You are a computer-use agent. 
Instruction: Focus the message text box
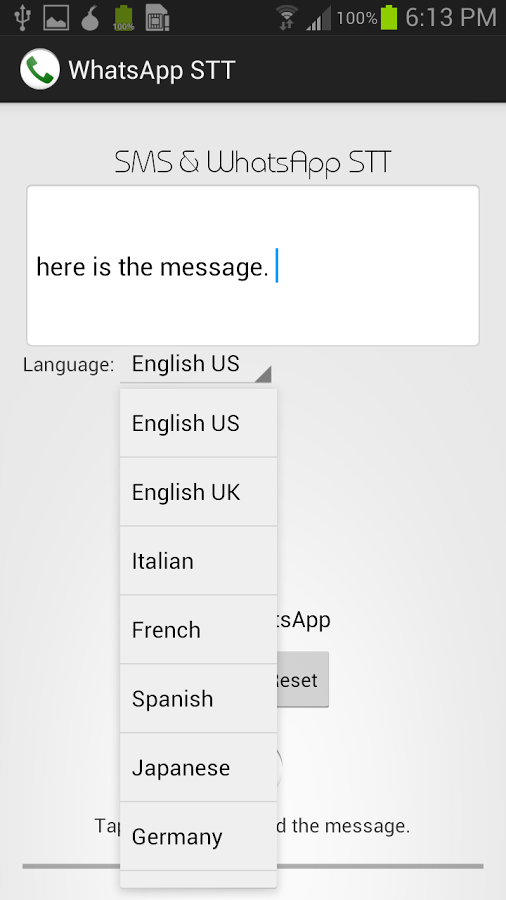point(253,266)
